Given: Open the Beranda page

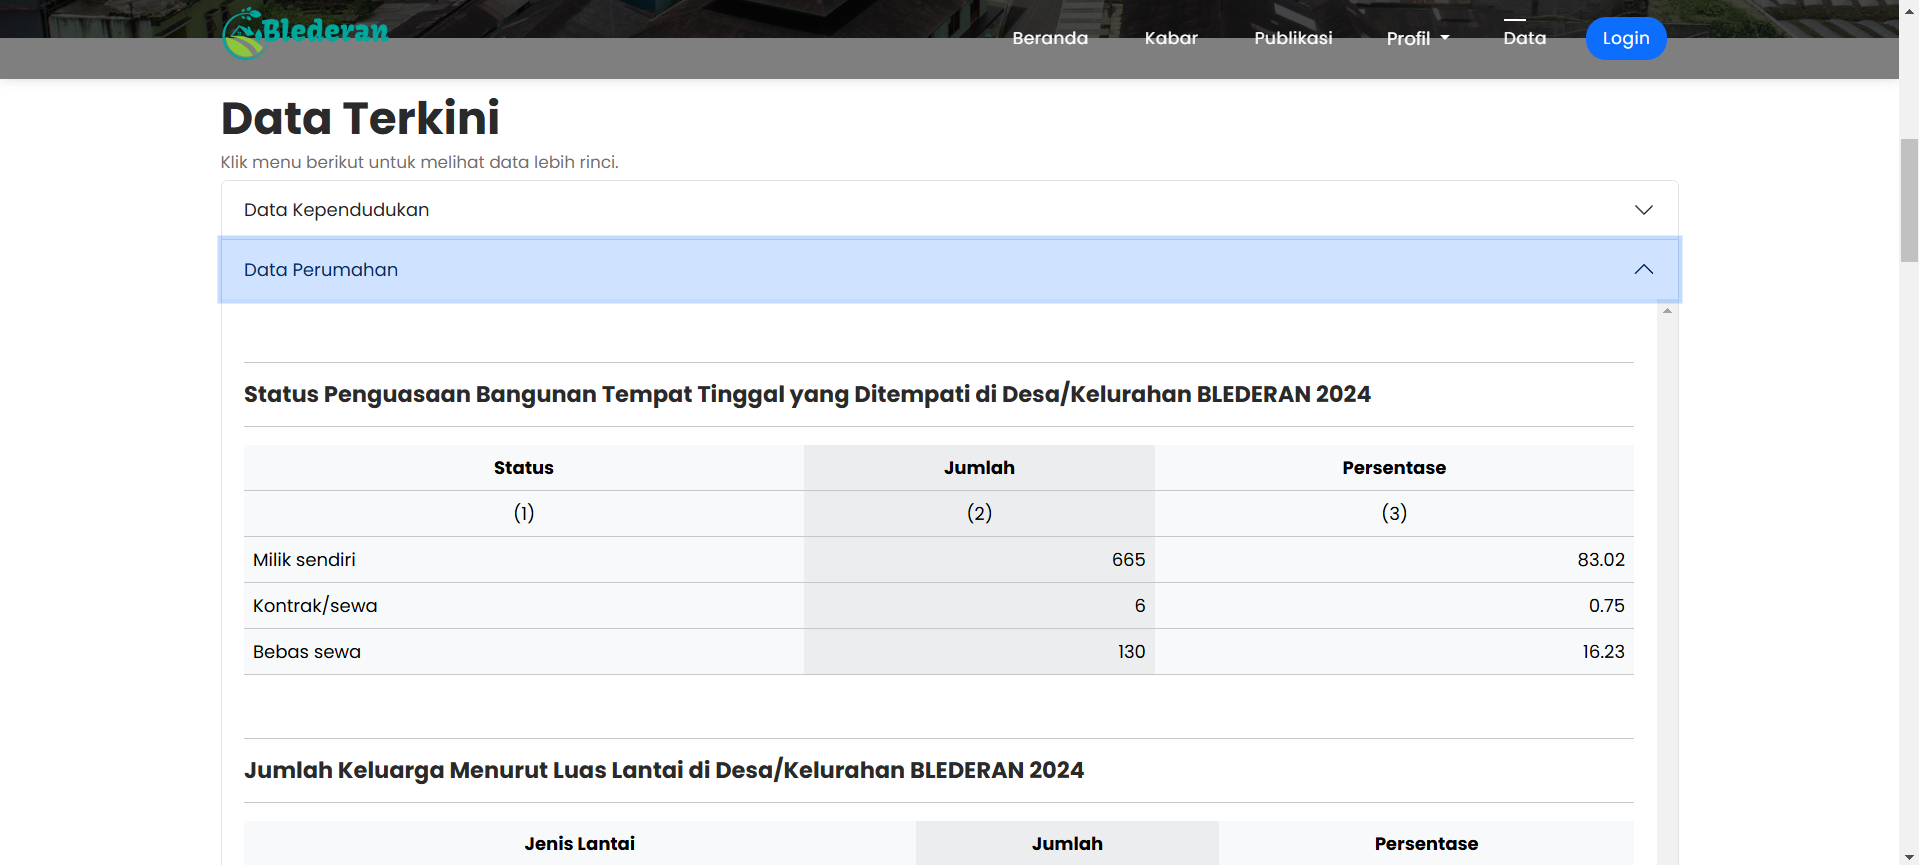Looking at the screenshot, I should tap(1049, 38).
